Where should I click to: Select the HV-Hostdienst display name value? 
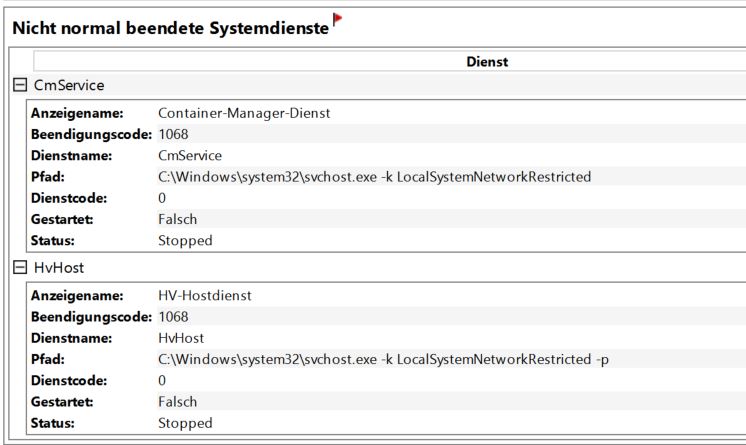[205, 296]
